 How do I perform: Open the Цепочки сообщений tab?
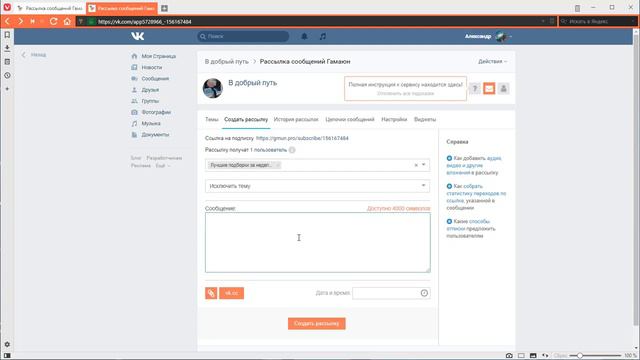pos(350,120)
